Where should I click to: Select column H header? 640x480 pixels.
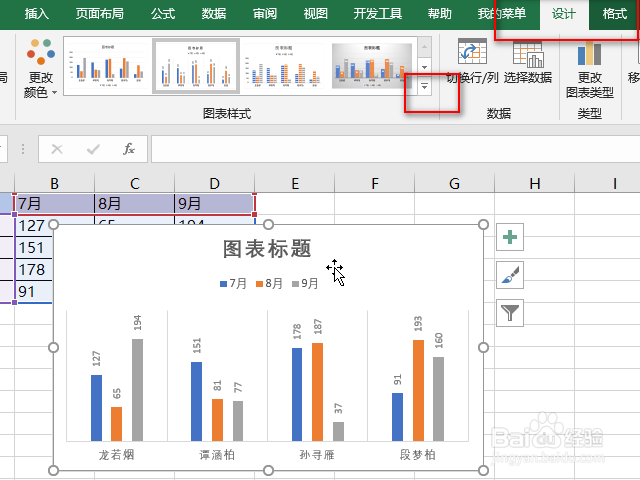[x=534, y=183]
